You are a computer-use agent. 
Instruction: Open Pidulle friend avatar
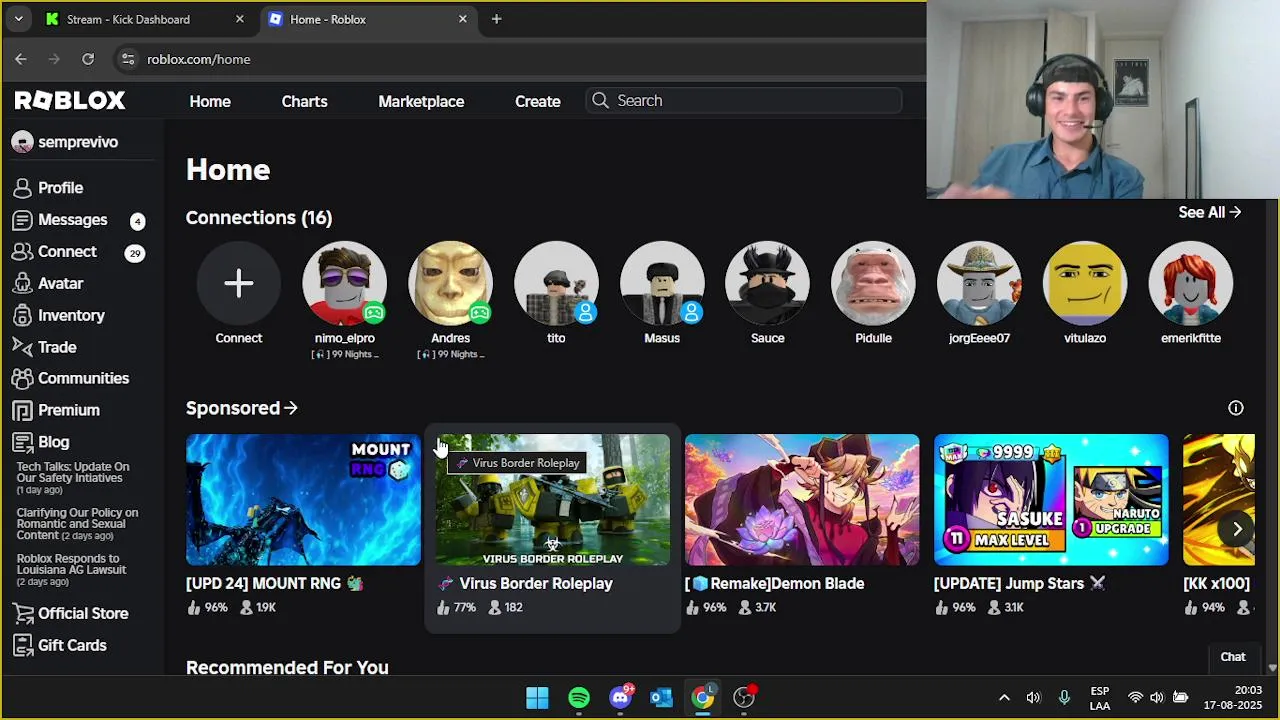click(873, 283)
